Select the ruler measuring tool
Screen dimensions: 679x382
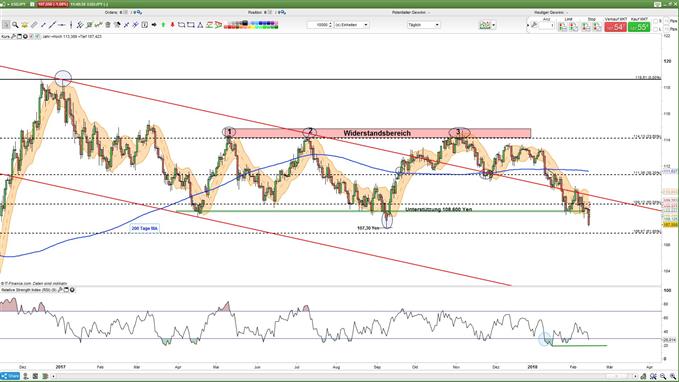pyautogui.click(x=34, y=25)
